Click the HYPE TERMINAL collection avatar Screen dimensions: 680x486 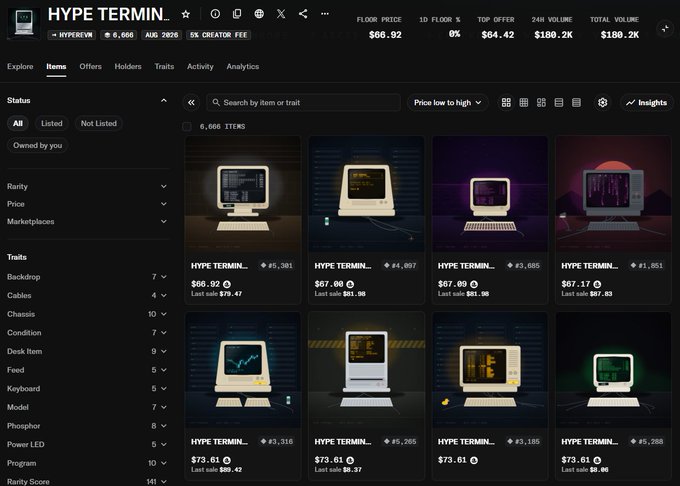click(24, 24)
